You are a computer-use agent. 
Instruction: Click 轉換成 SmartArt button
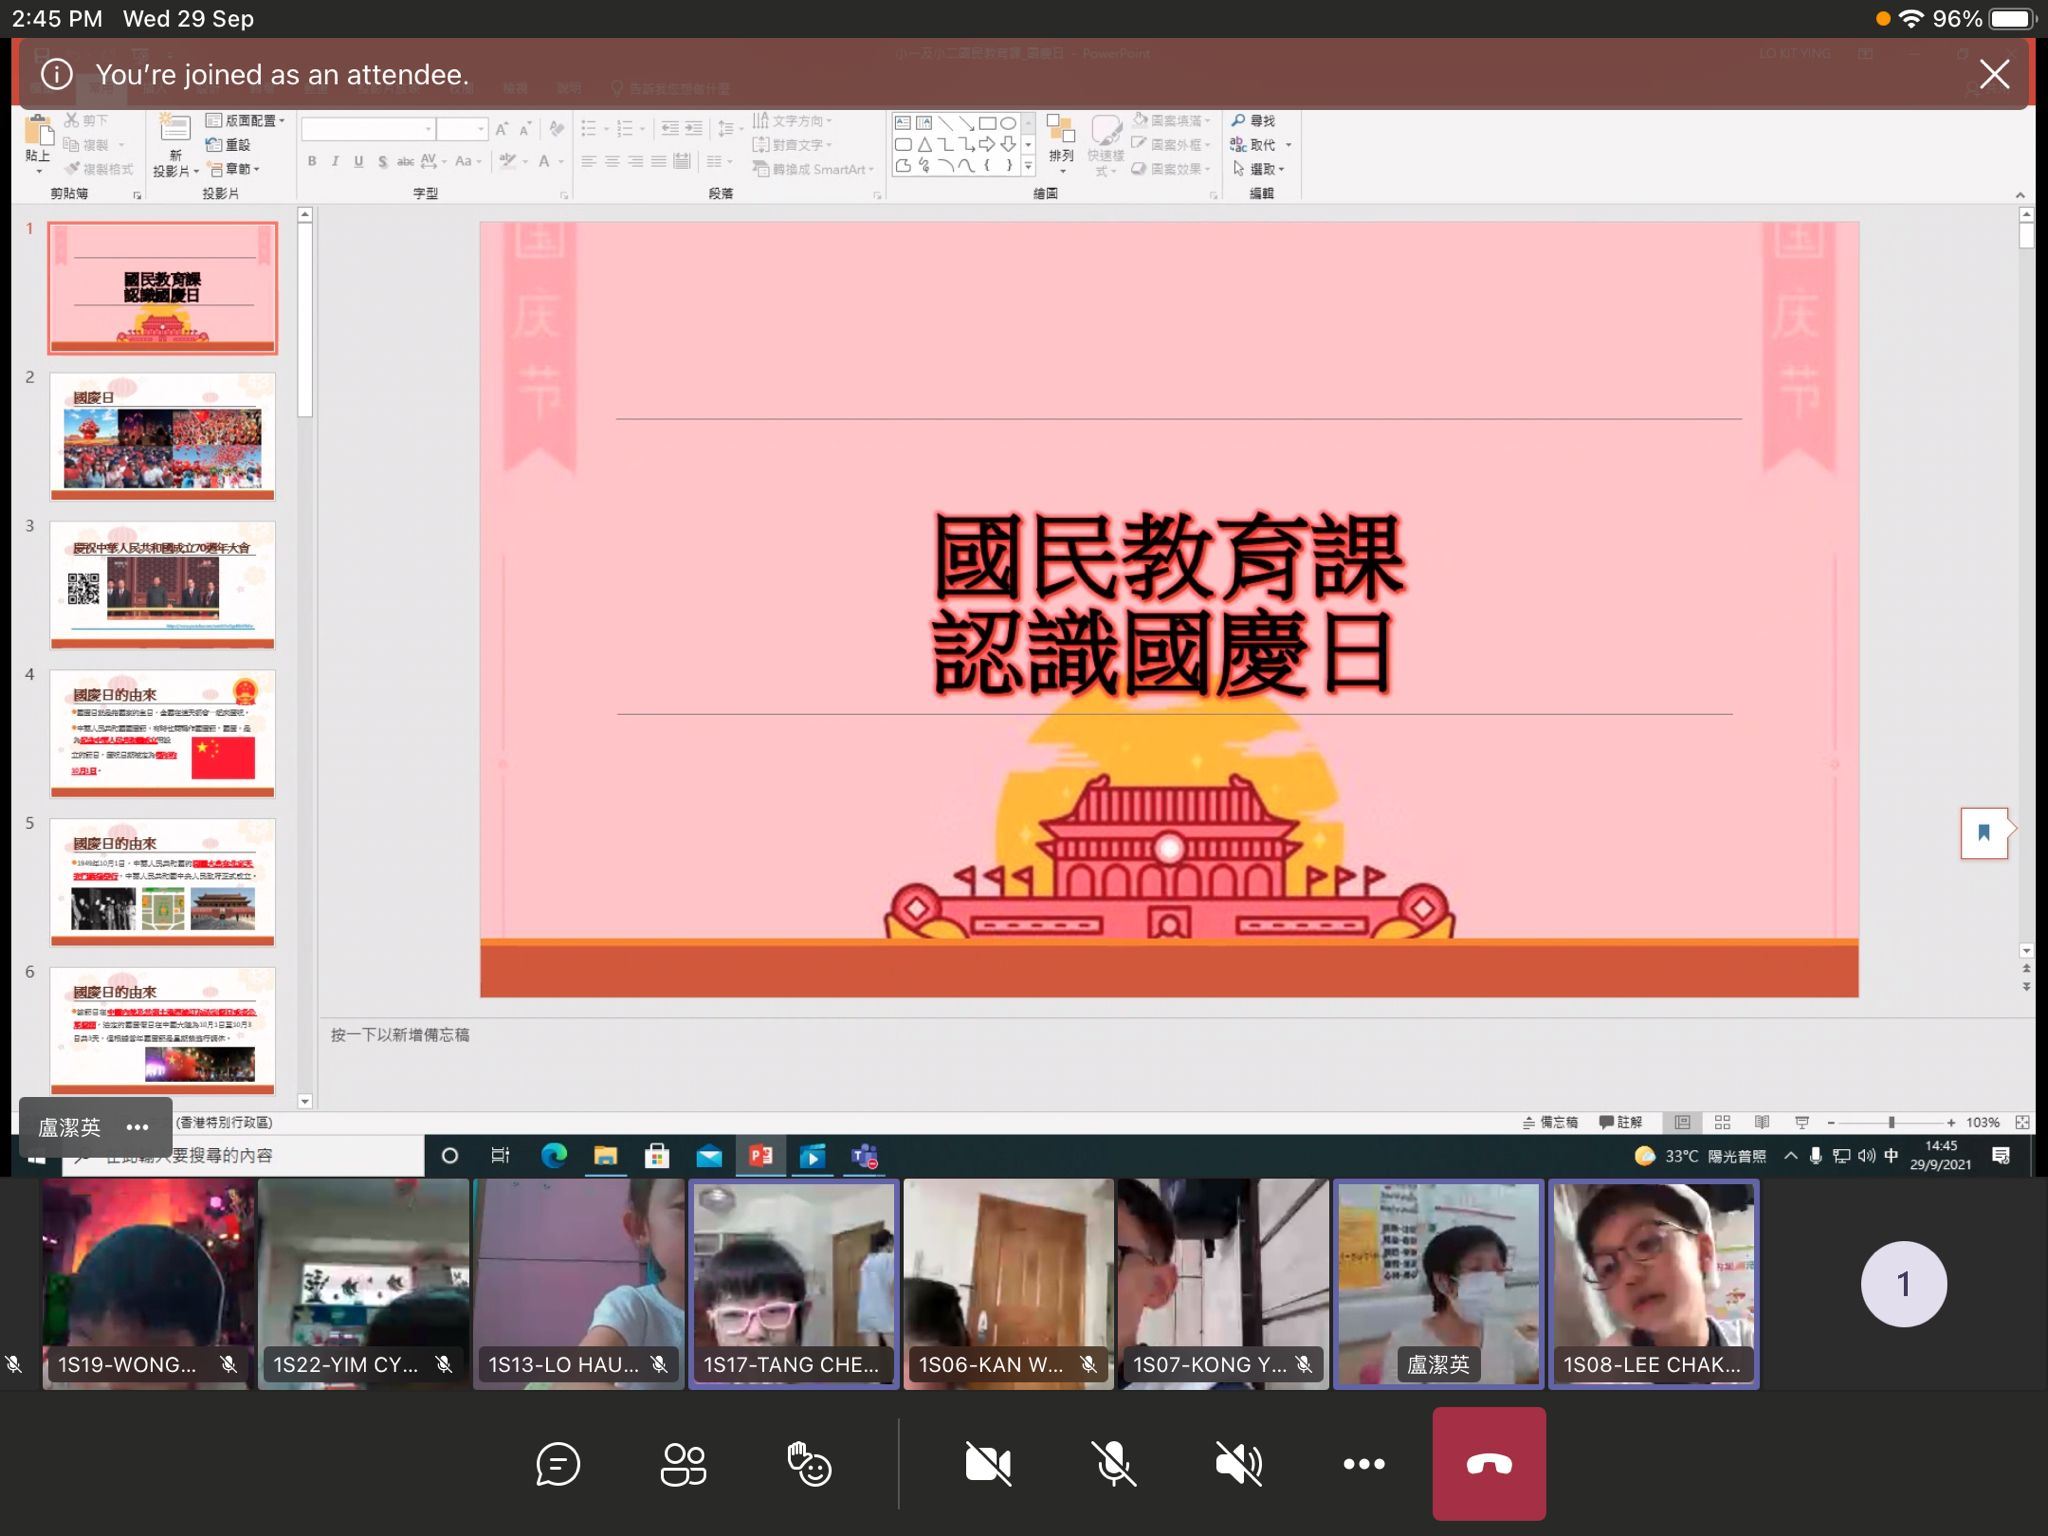tap(814, 169)
